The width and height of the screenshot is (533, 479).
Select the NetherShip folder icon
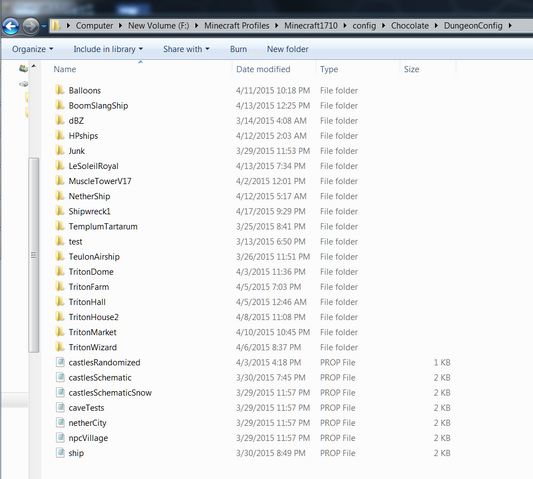[x=60, y=196]
